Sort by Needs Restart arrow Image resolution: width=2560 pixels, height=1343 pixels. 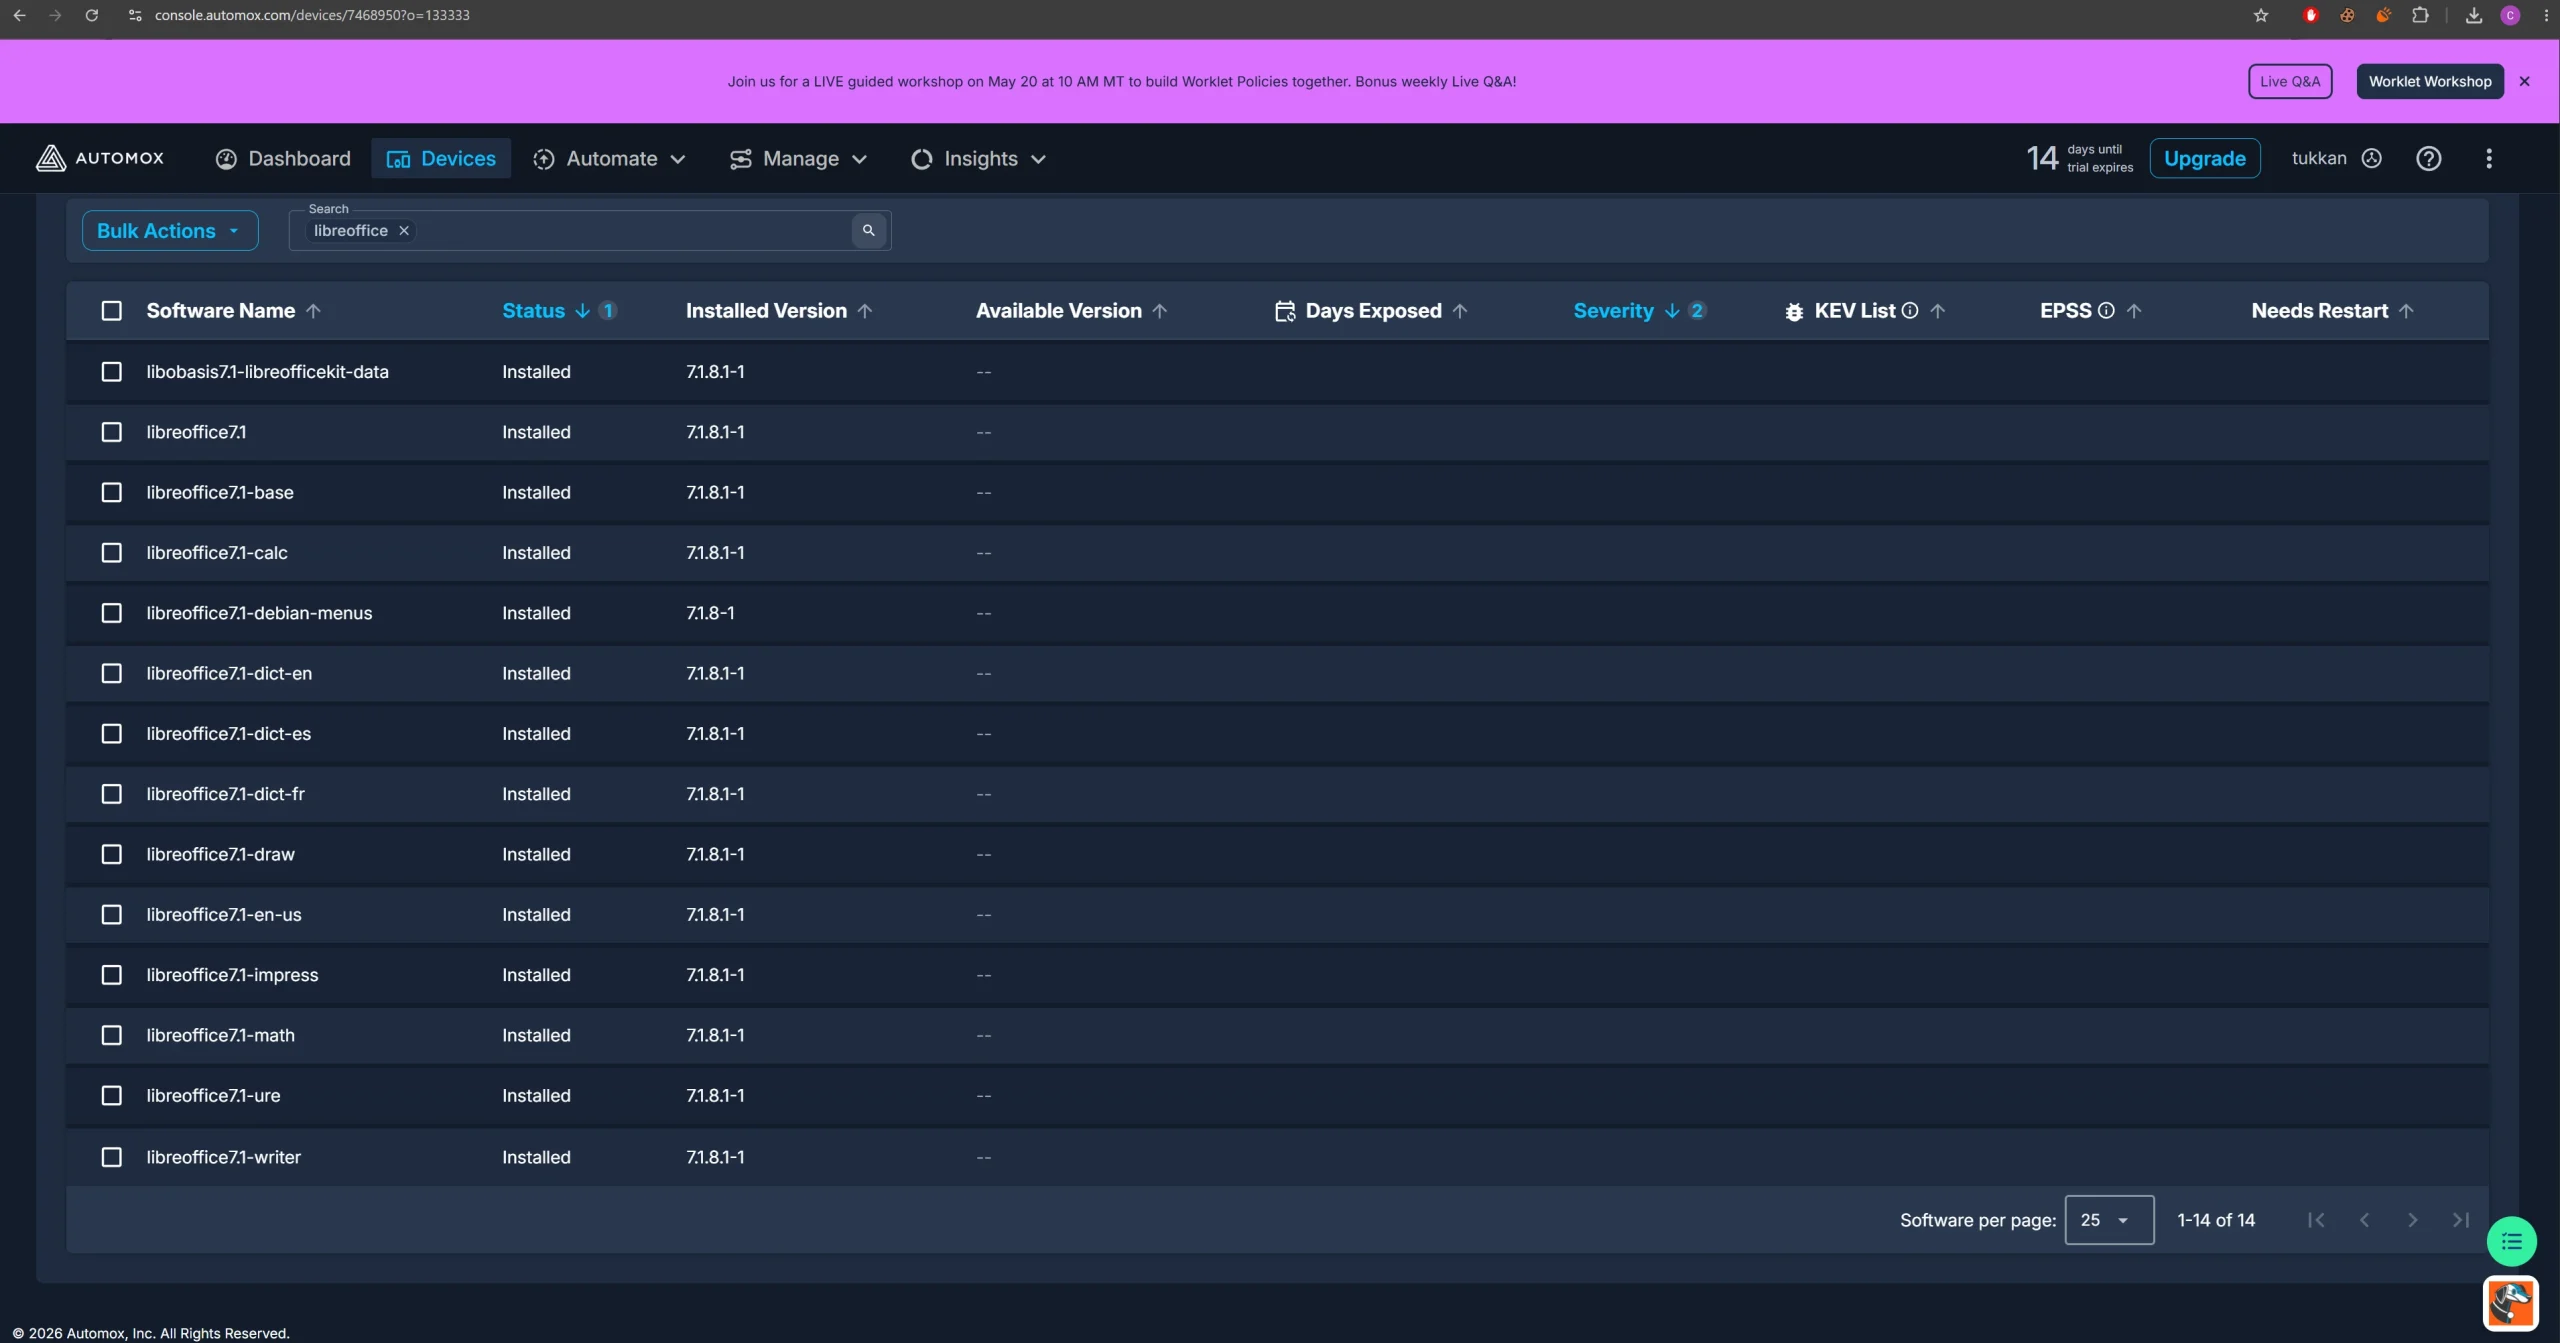click(x=2406, y=311)
